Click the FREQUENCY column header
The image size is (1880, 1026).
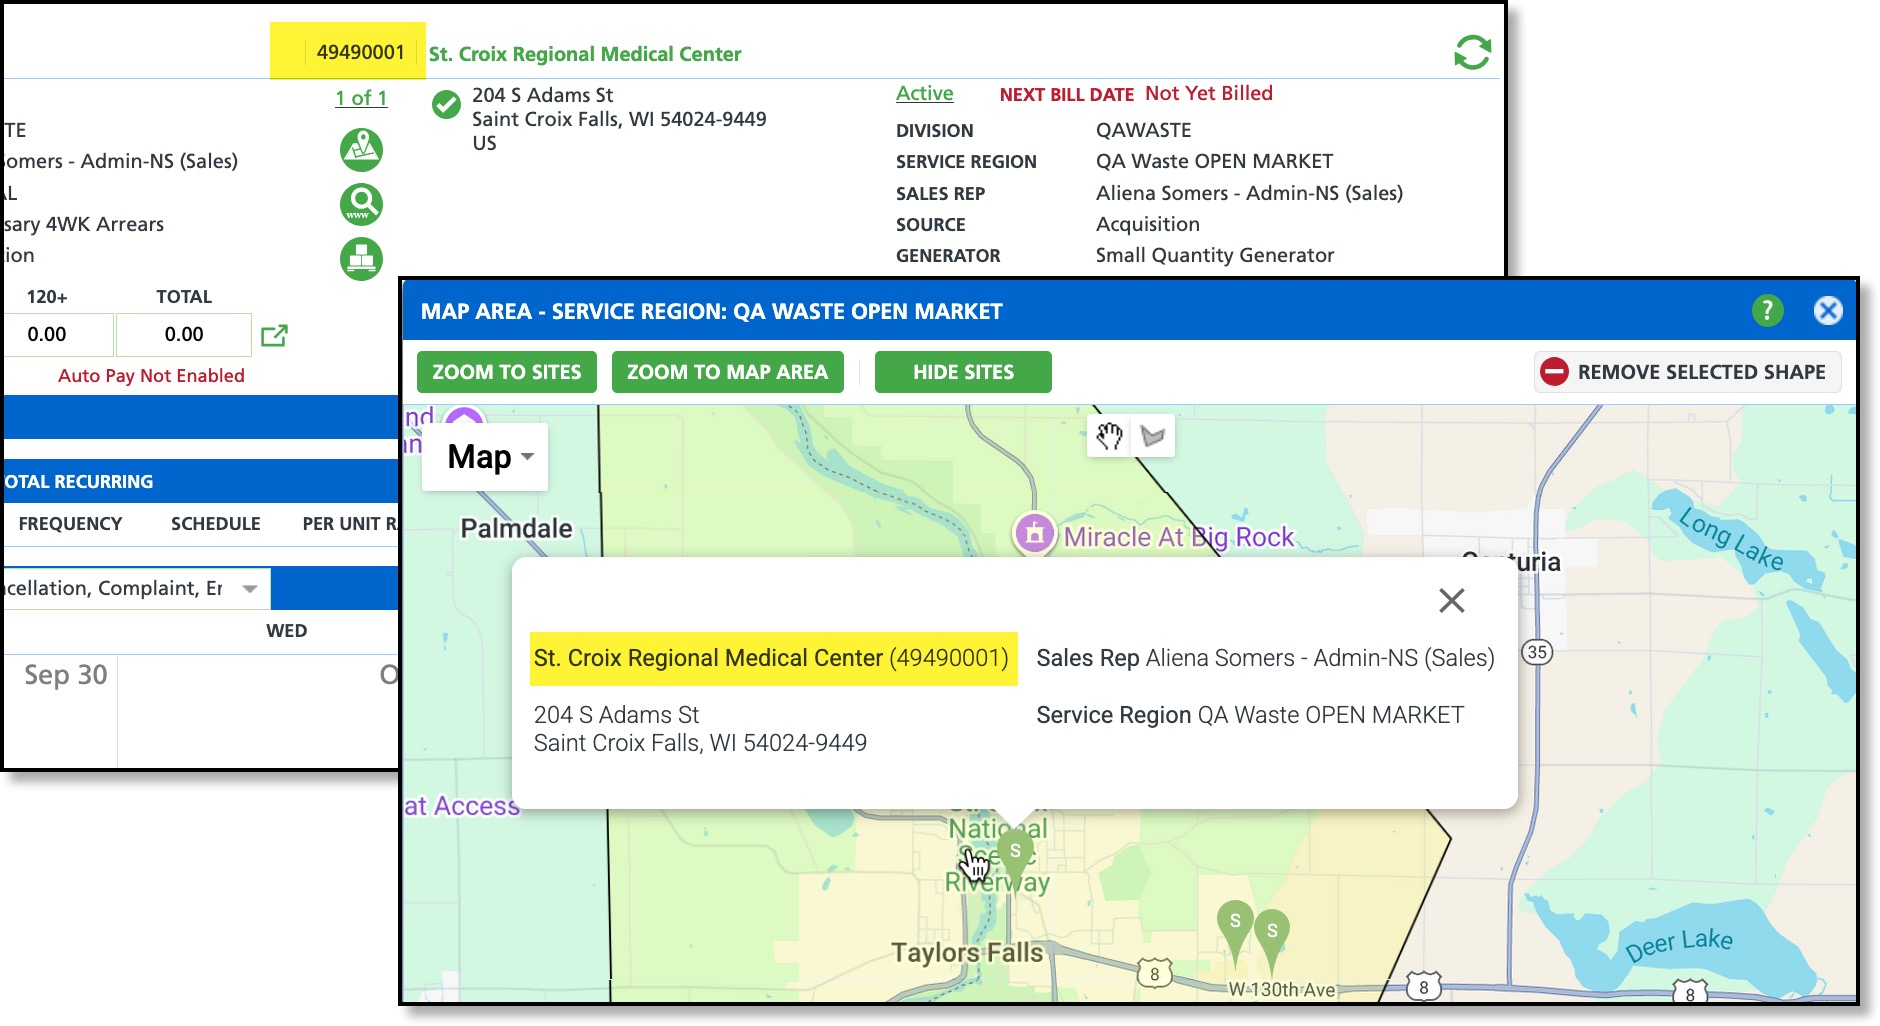pos(70,524)
